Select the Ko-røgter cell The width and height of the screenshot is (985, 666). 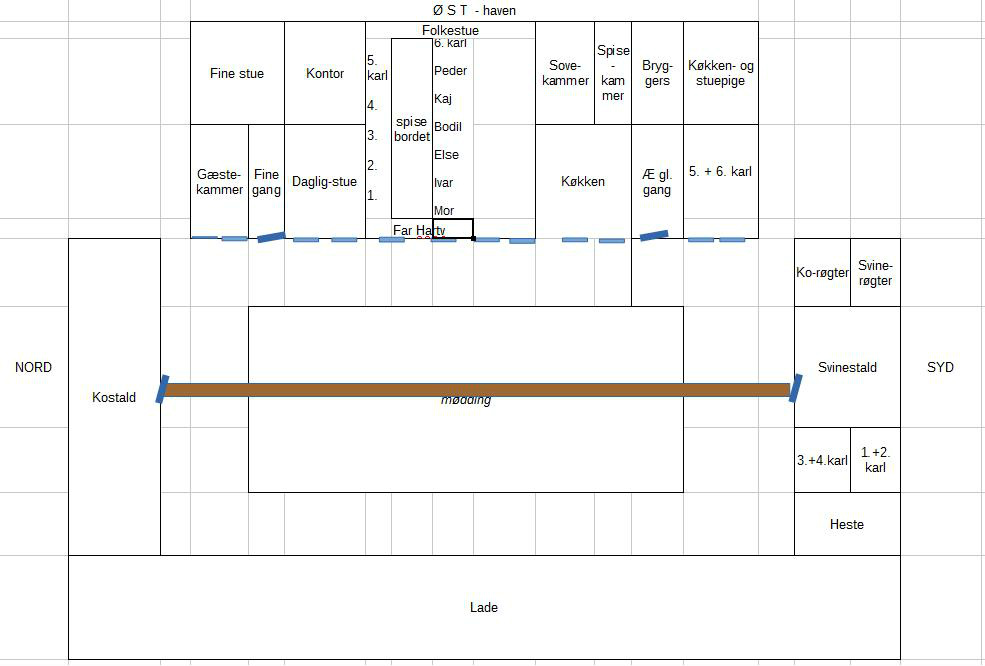tap(822, 273)
